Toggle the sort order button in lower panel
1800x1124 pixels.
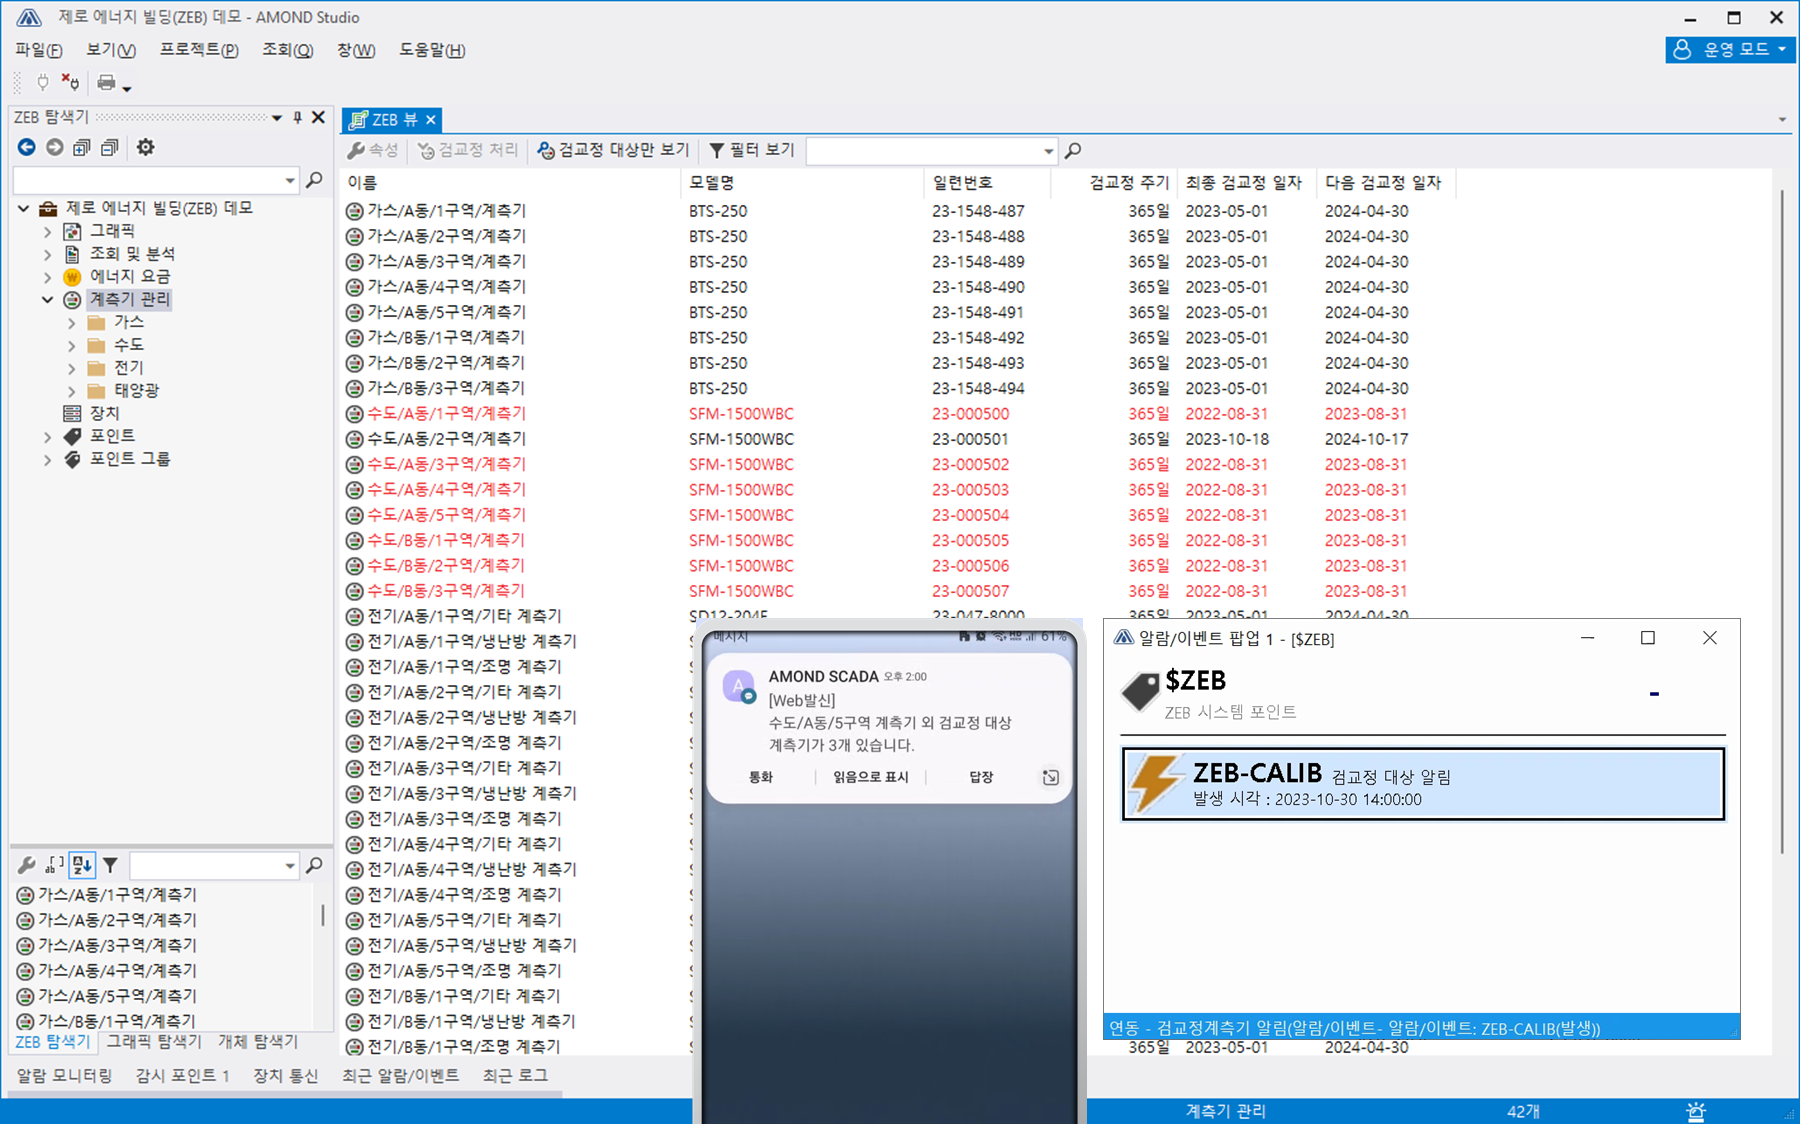(x=82, y=865)
